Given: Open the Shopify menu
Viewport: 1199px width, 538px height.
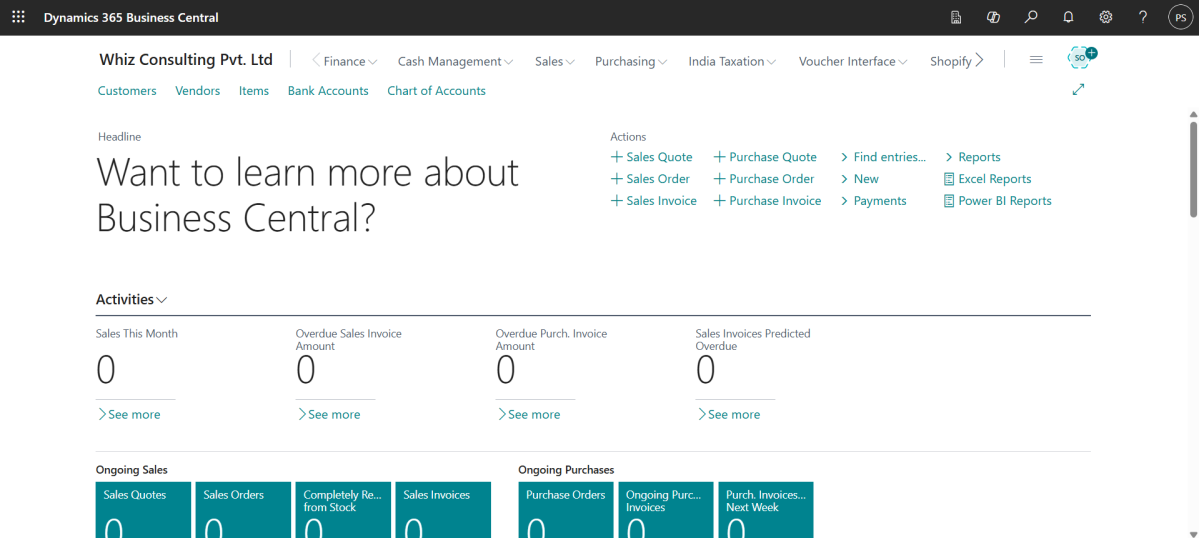Looking at the screenshot, I should coord(950,61).
